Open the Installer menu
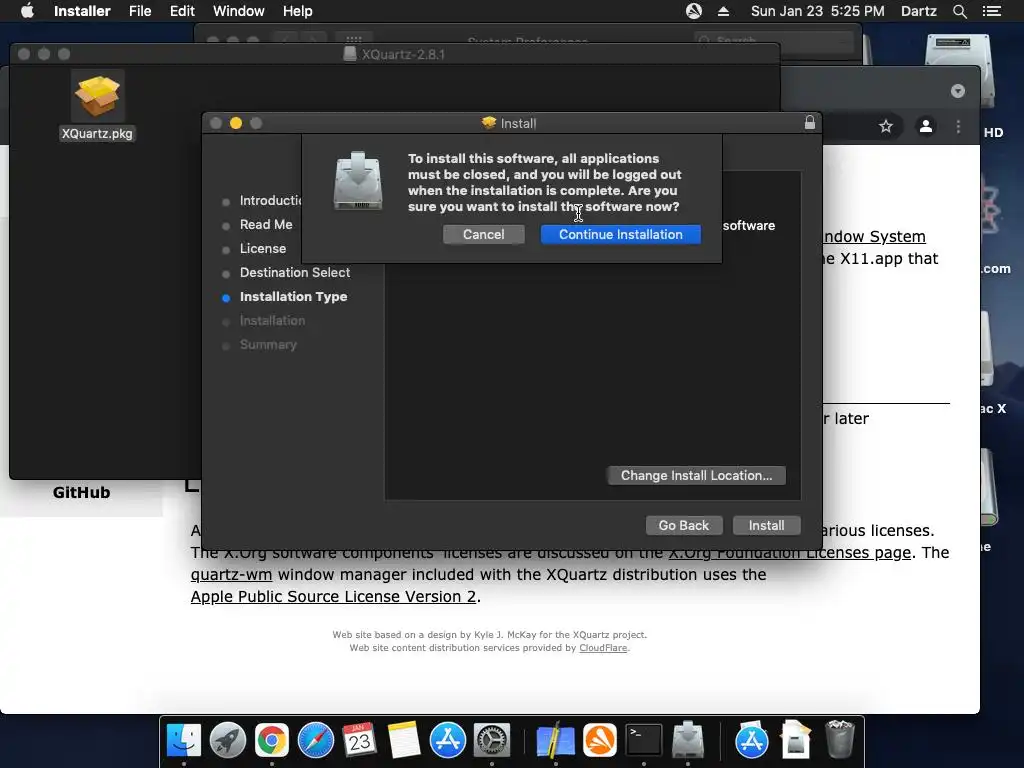Image resolution: width=1024 pixels, height=768 pixels. [82, 11]
